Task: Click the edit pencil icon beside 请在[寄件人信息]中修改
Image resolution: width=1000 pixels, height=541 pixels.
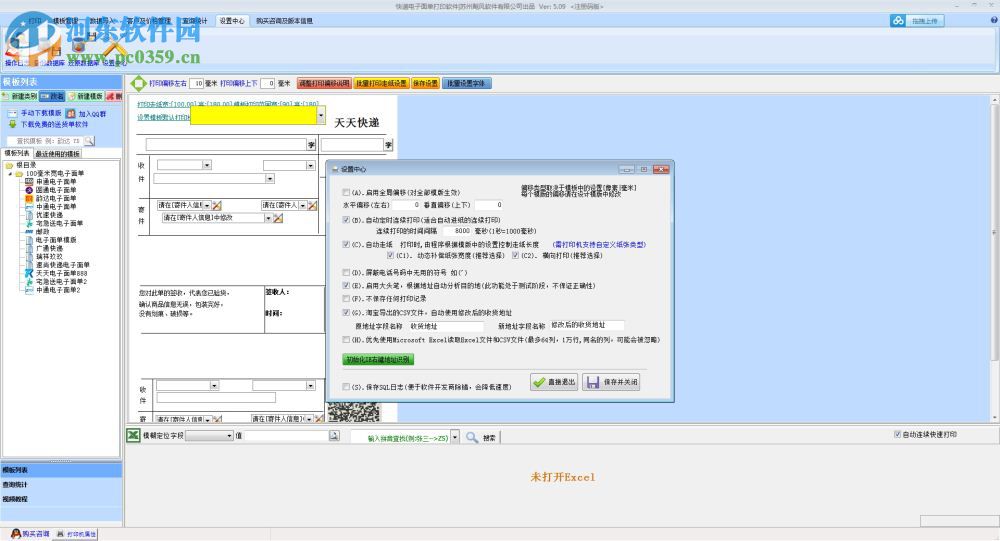Action: click(x=278, y=218)
